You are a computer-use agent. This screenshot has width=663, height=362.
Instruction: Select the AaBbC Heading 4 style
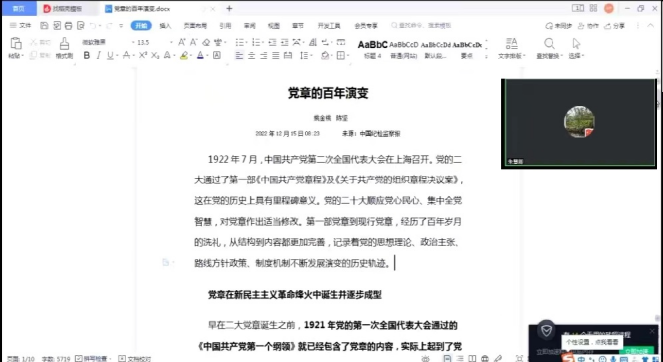point(373,48)
